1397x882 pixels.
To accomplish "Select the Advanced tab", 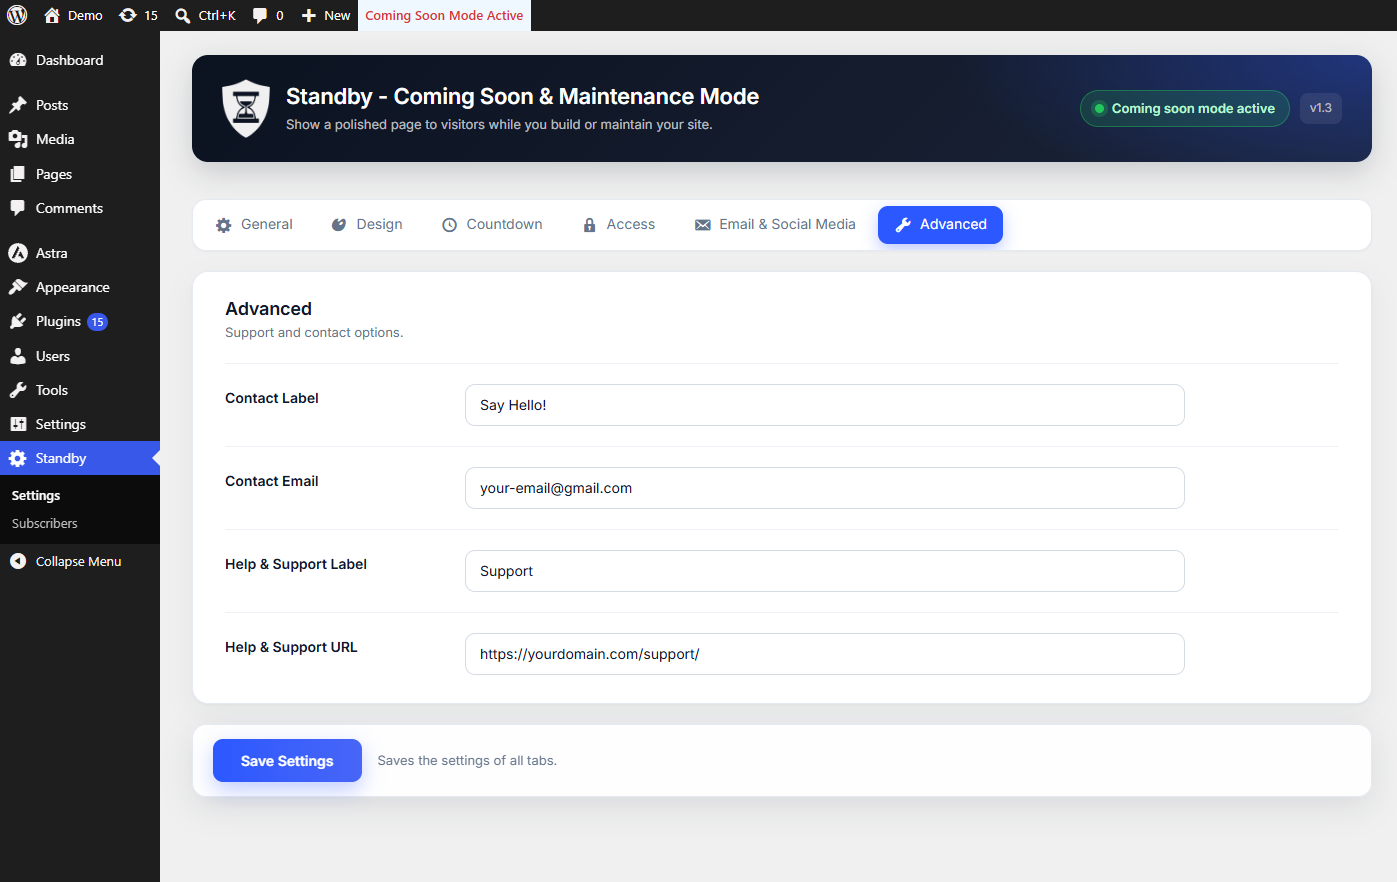I will point(940,224).
